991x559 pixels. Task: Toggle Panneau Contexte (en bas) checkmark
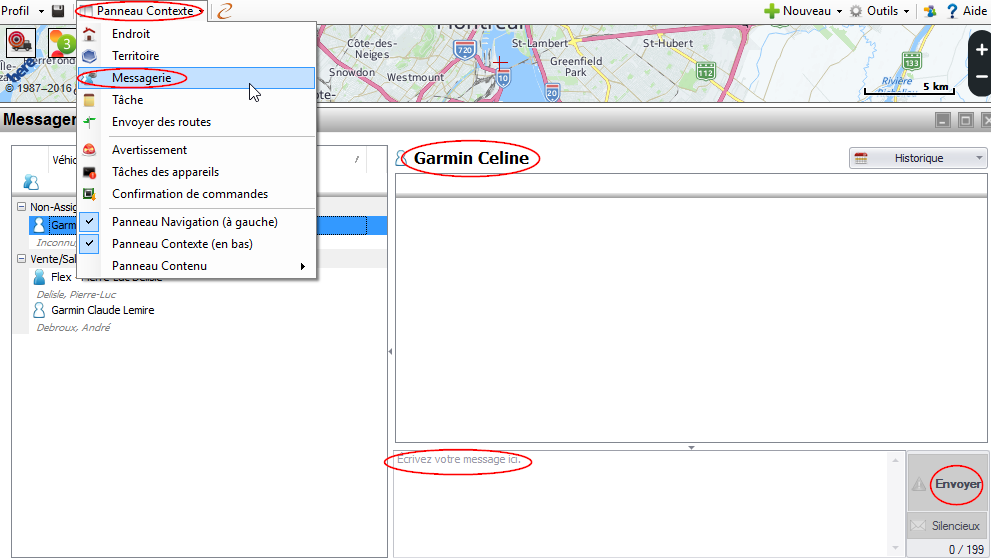(90, 244)
